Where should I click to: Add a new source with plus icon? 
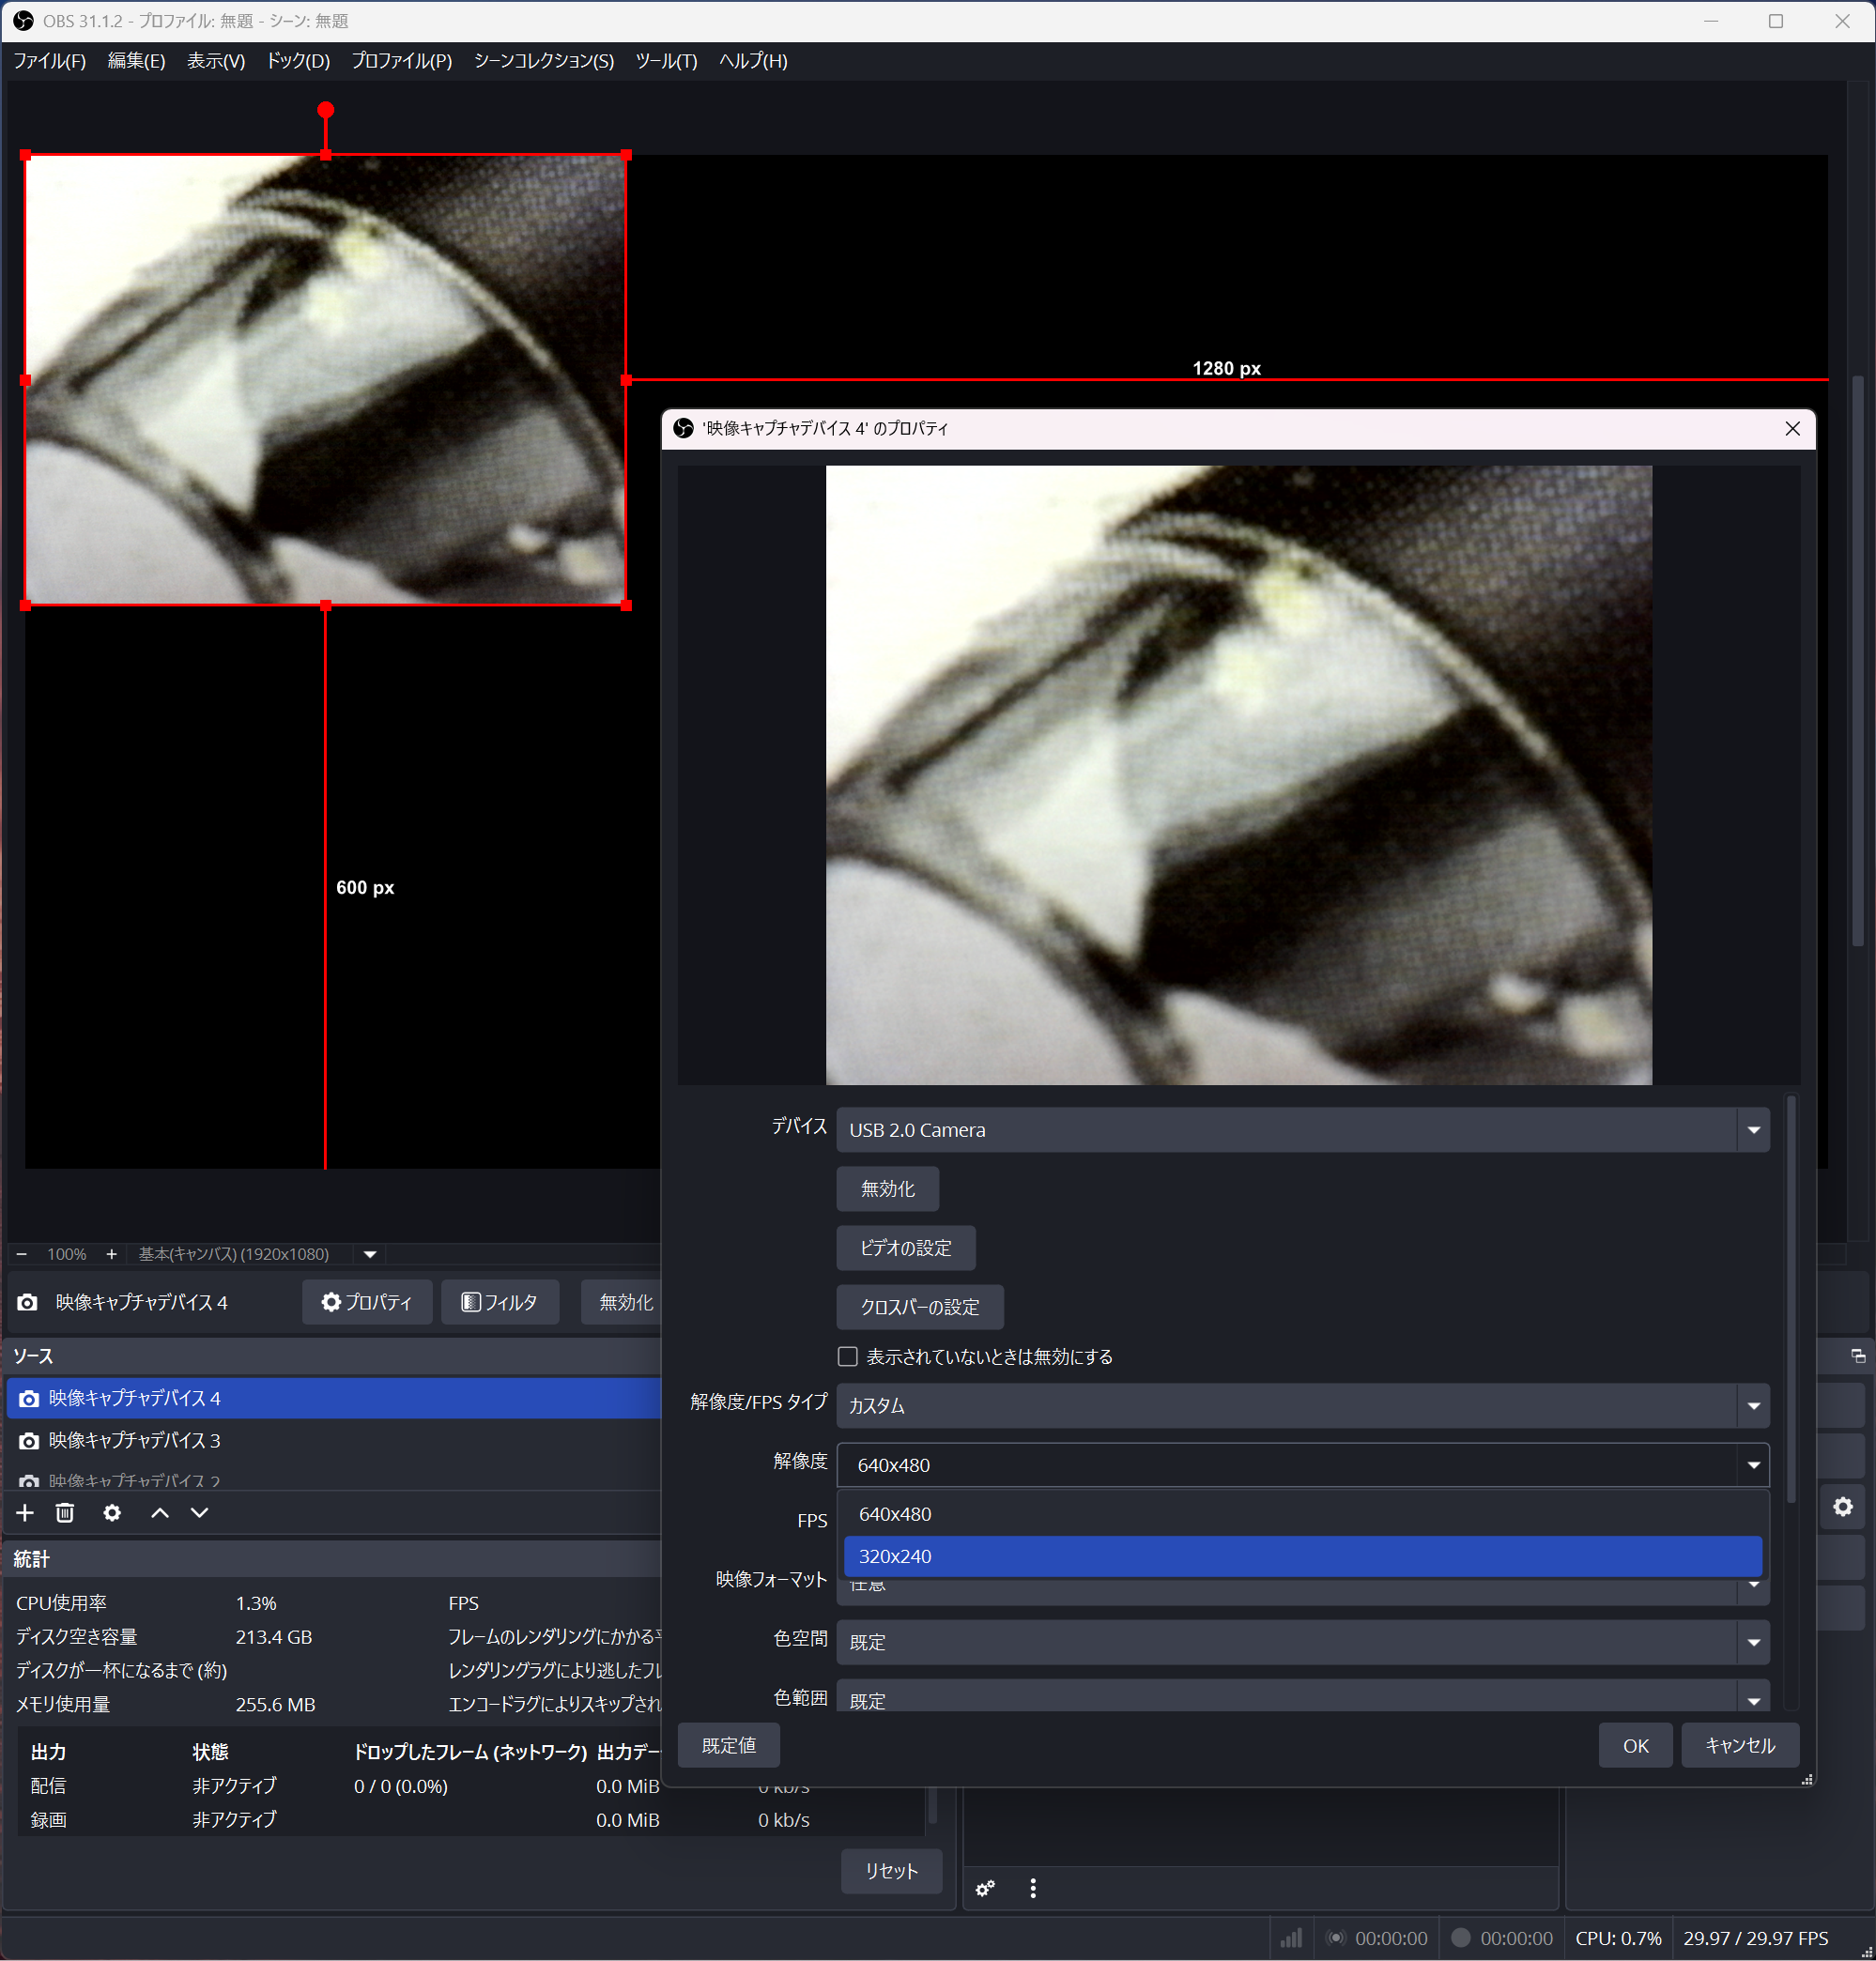[x=25, y=1513]
